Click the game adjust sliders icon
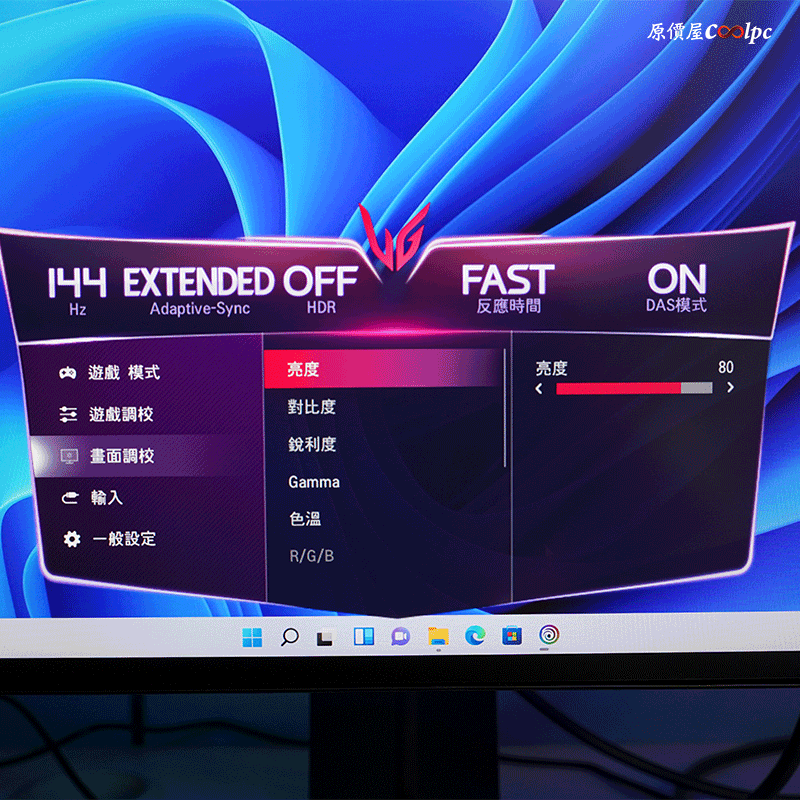800x800 pixels. pos(68,414)
